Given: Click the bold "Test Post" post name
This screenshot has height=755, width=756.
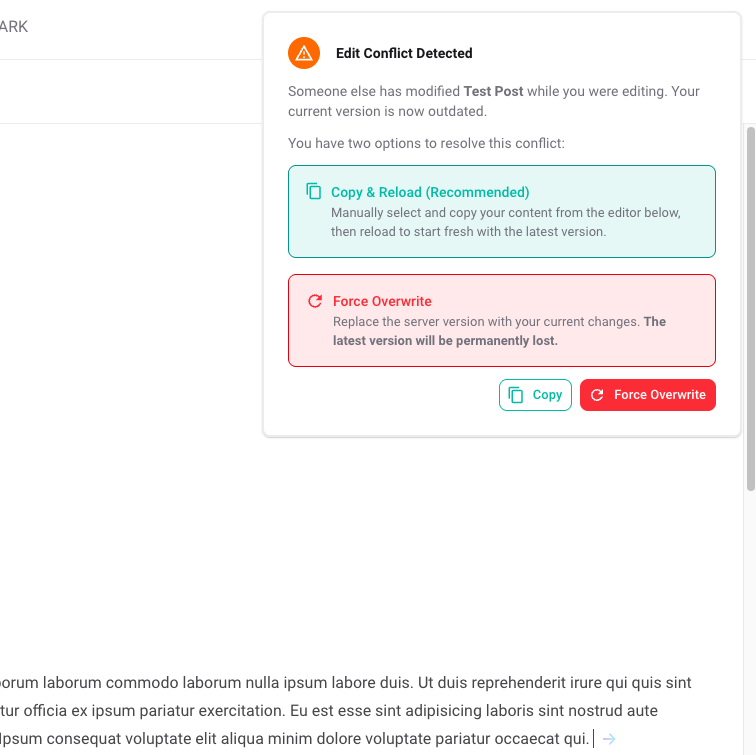Looking at the screenshot, I should tap(493, 91).
